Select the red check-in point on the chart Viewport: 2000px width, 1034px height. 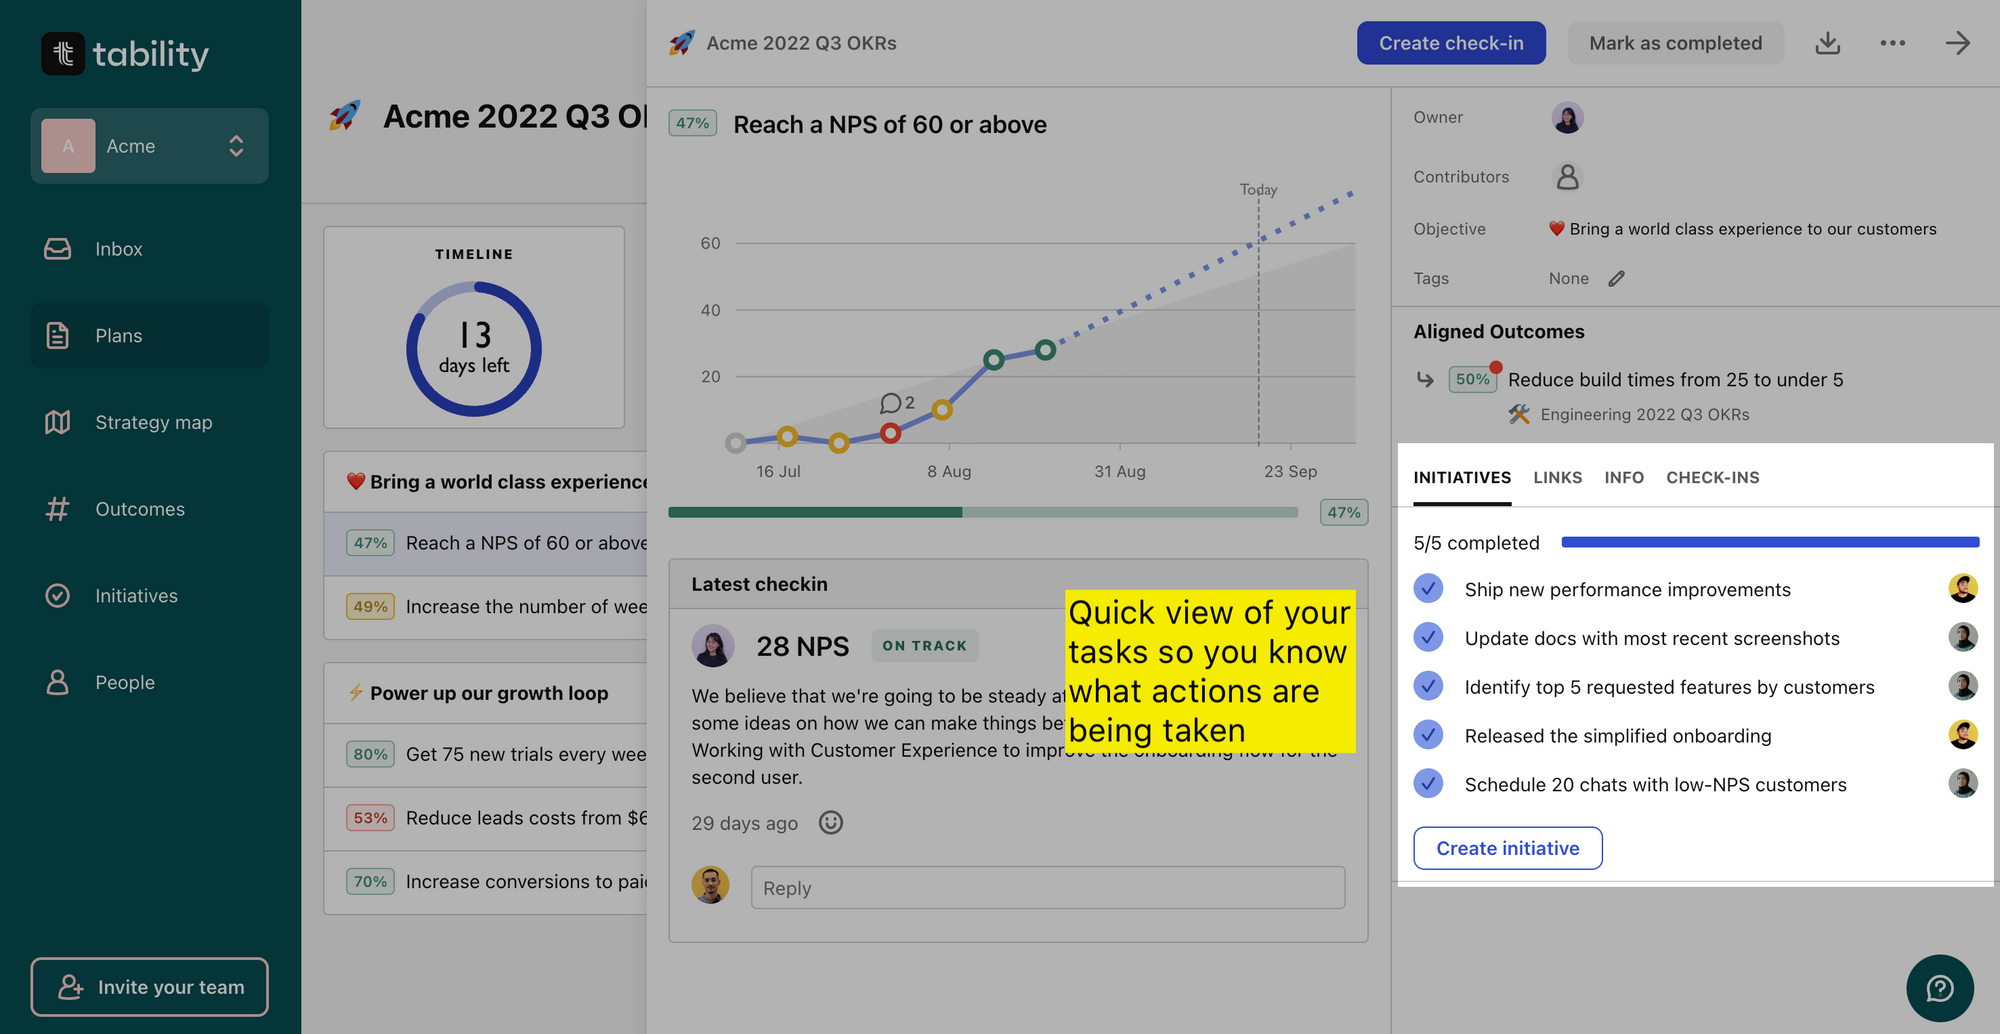[890, 433]
